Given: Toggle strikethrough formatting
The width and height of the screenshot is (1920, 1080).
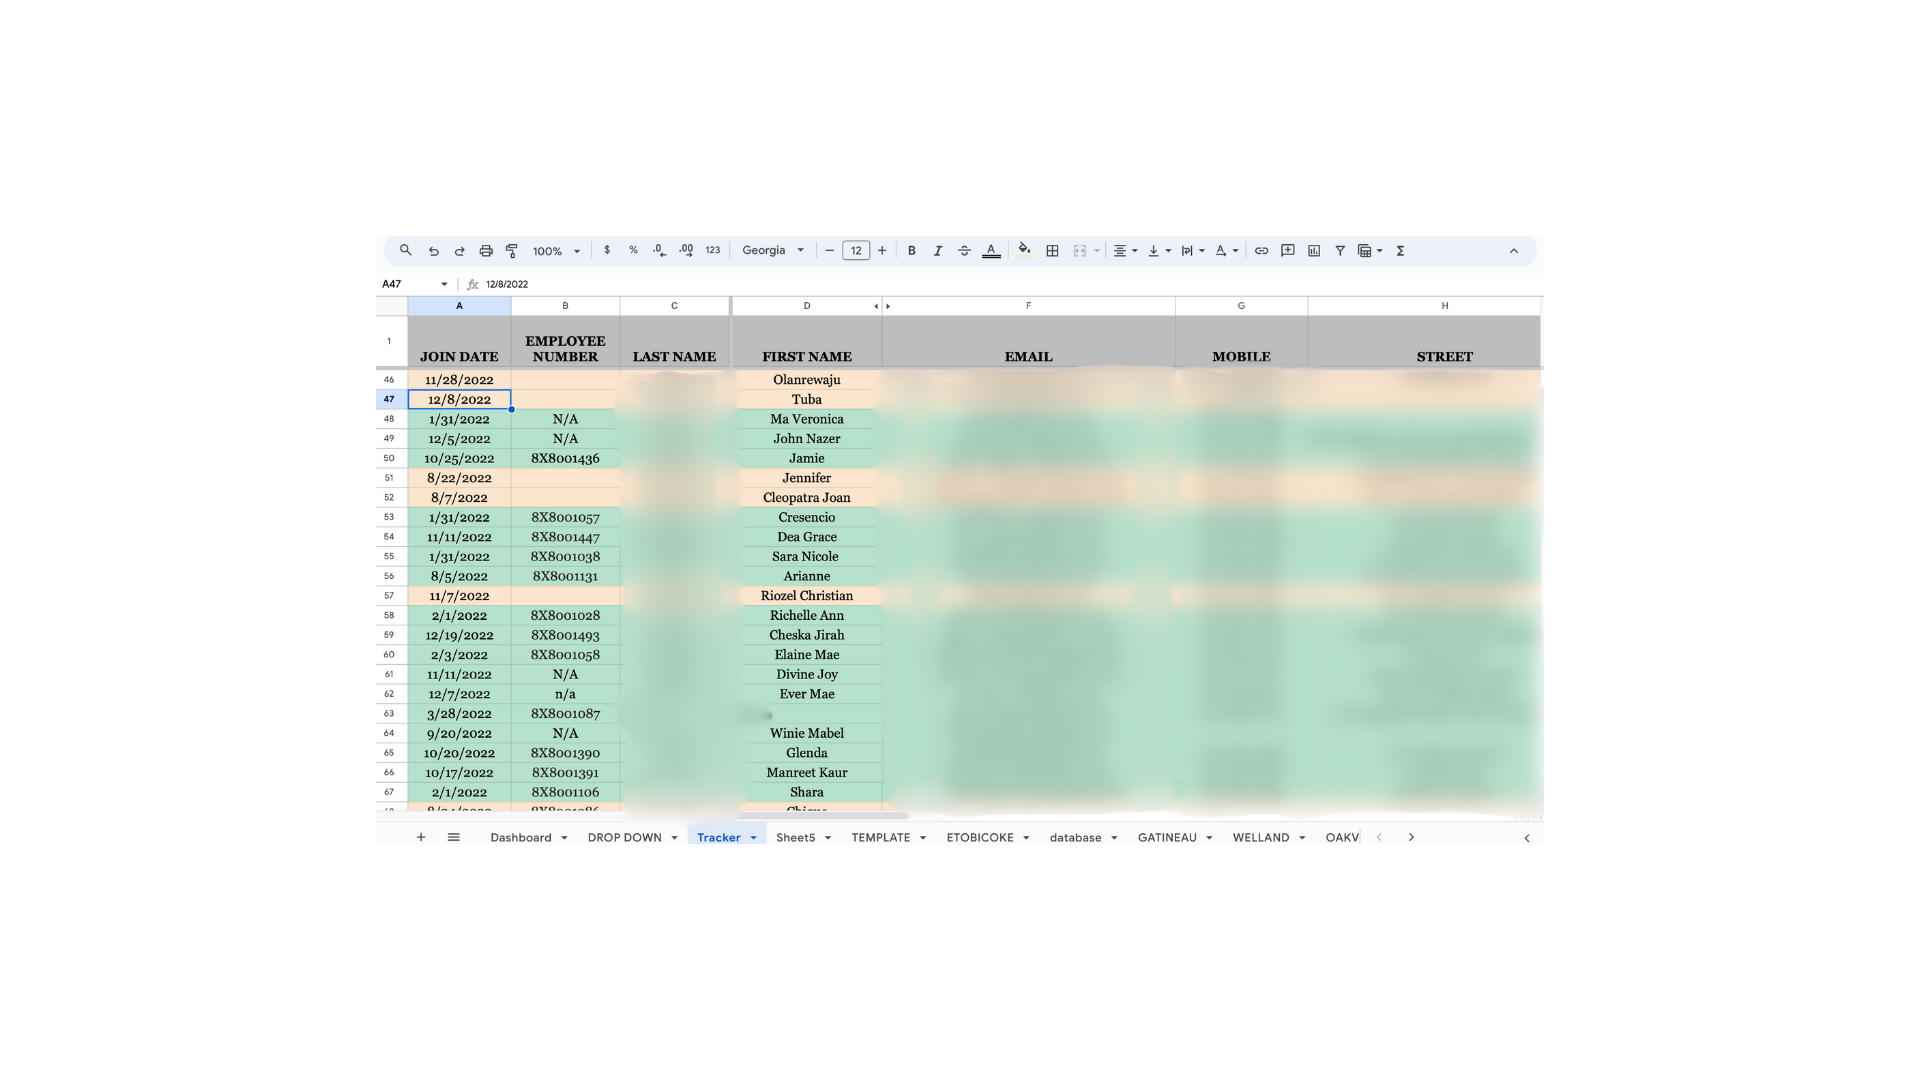Looking at the screenshot, I should pos(963,250).
